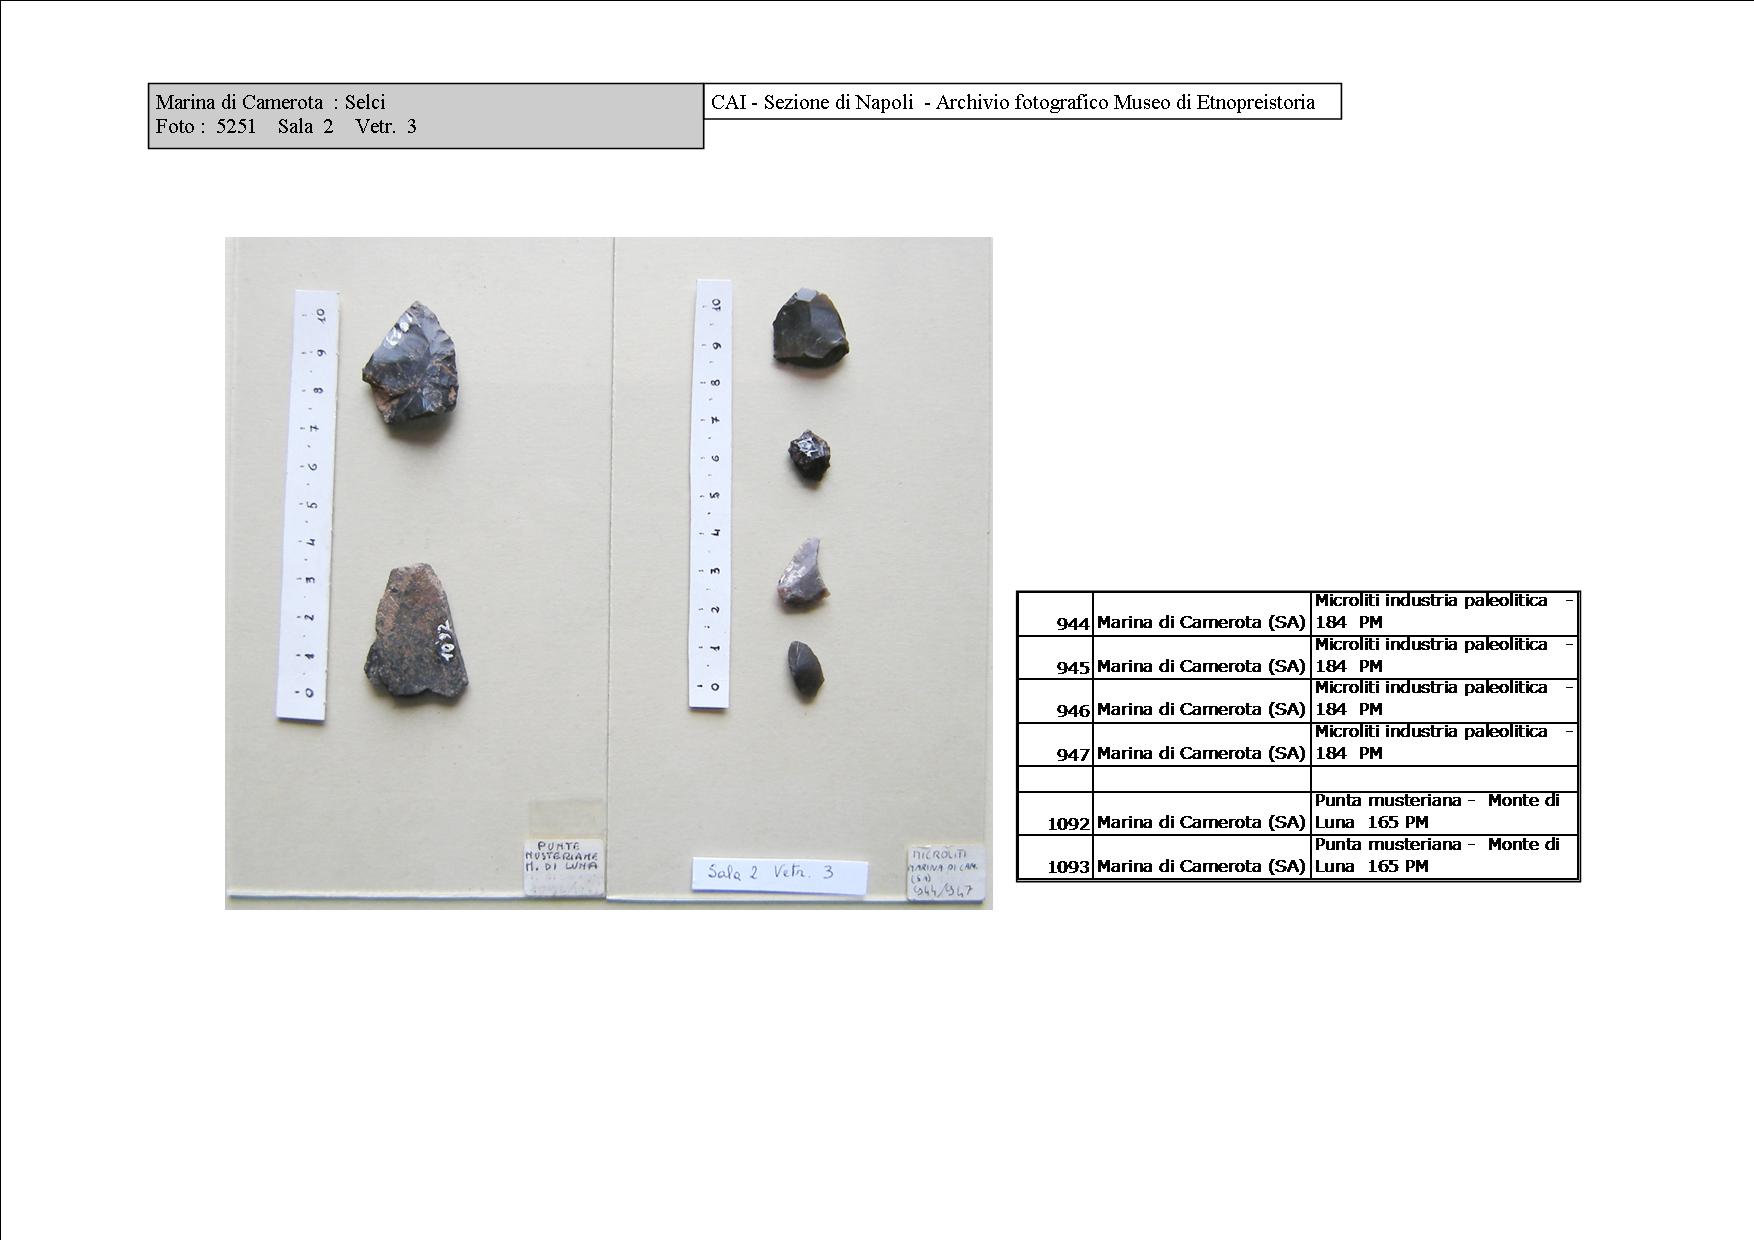The image size is (1754, 1240).
Task: Select the 'Foto : 5251 Sala 2 Vetr. 3' line
Action: point(286,126)
